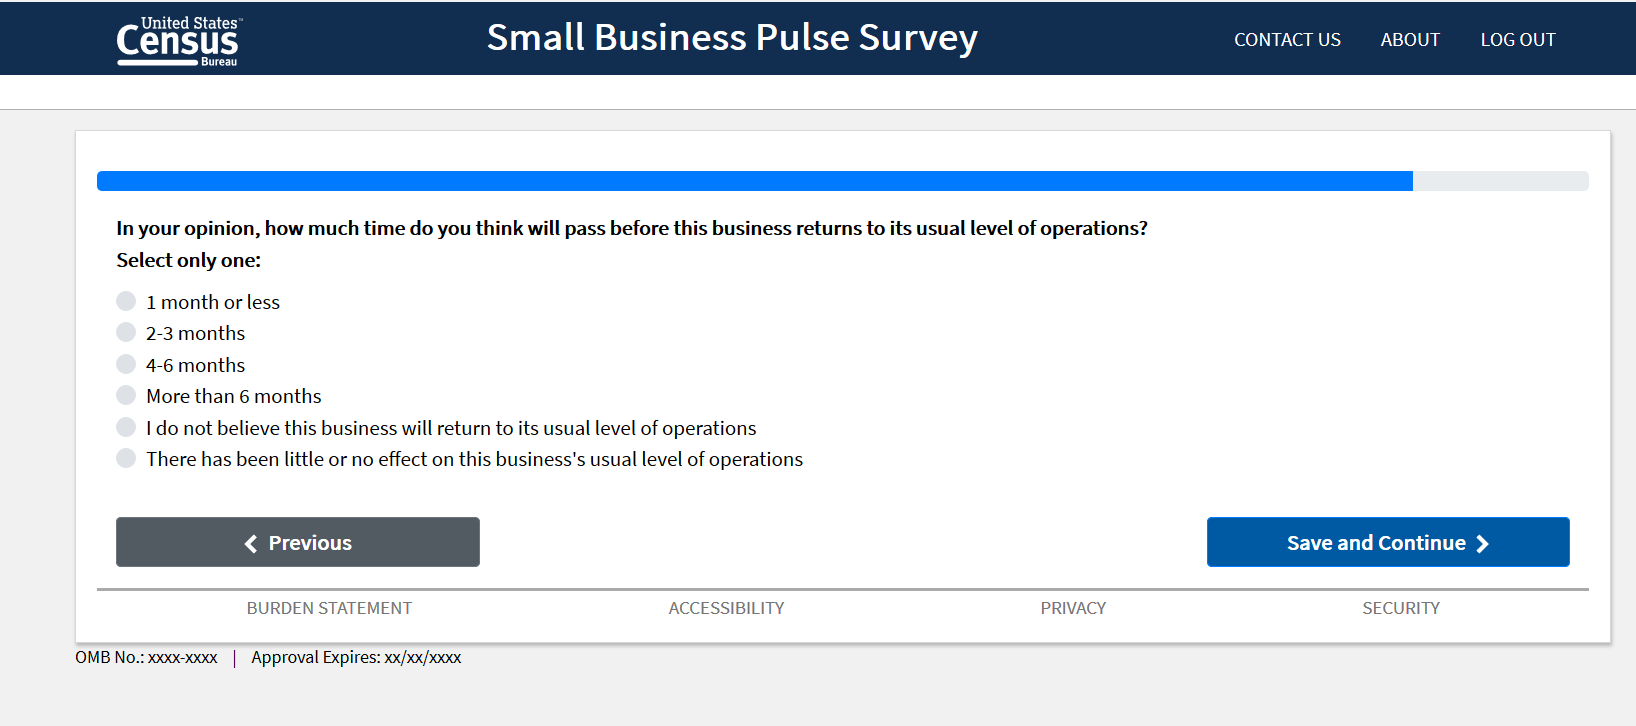Select "More than 6 months" radio button
The height and width of the screenshot is (726, 1636).
click(x=126, y=395)
